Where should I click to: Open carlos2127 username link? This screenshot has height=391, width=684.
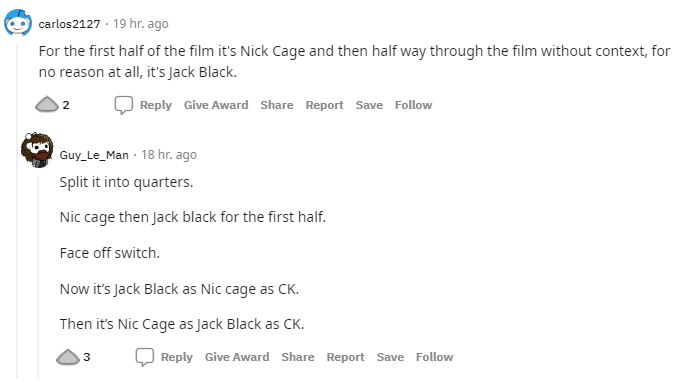69,24
